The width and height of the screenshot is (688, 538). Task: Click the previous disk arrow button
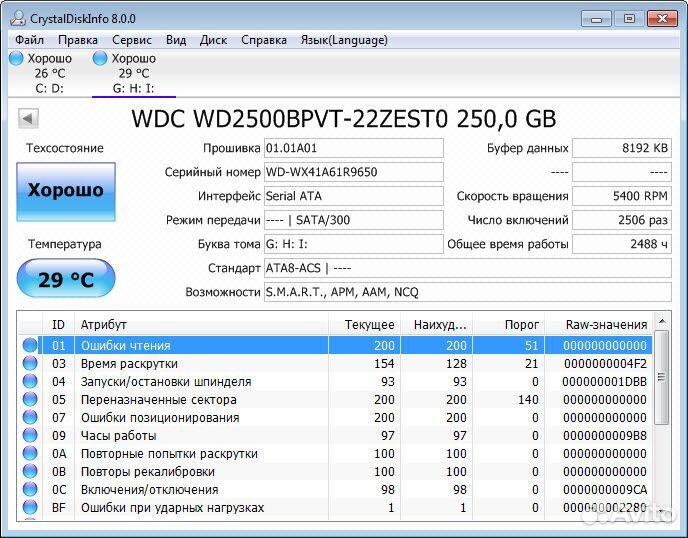click(29, 118)
